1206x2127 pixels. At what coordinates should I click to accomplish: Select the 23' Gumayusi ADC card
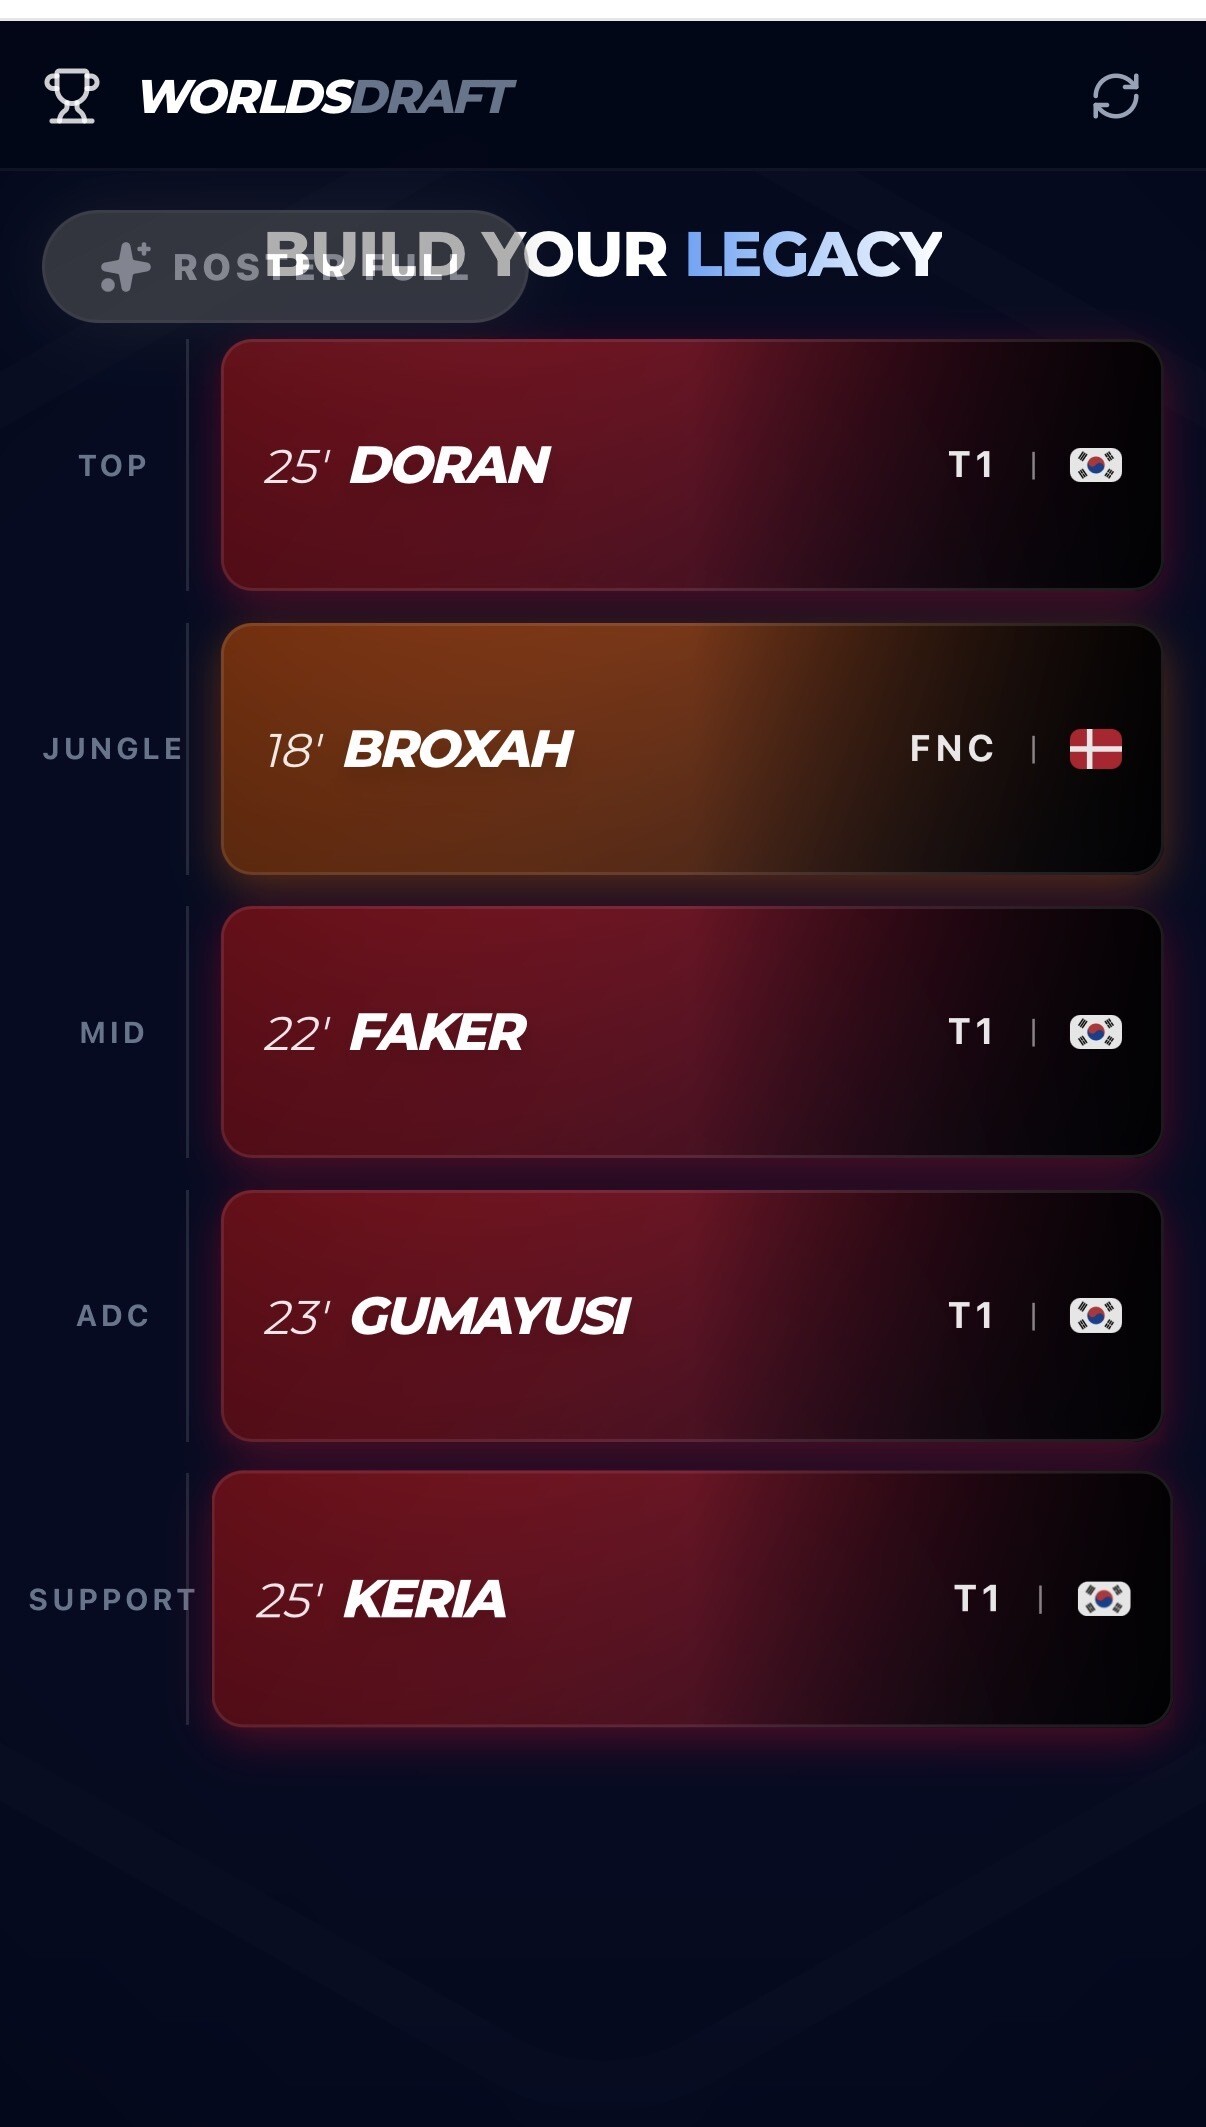pos(691,1315)
